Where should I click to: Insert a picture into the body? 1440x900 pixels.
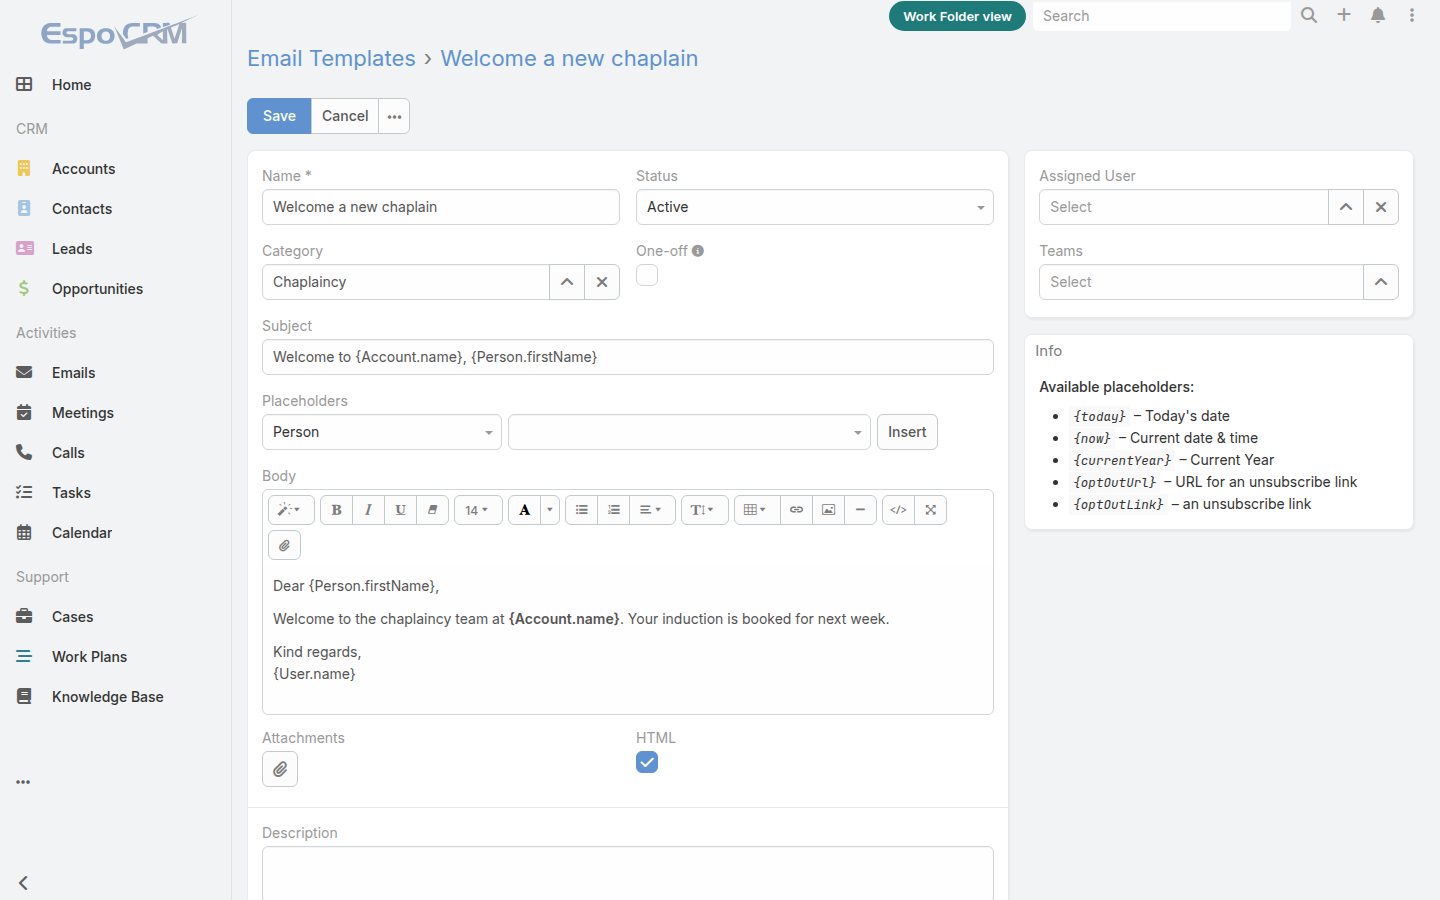coord(828,510)
